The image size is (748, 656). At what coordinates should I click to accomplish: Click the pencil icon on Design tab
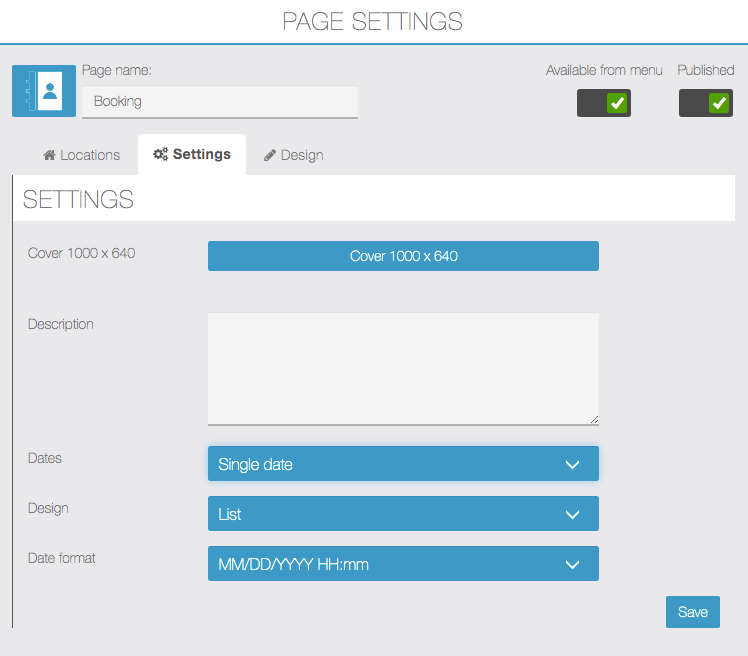click(270, 155)
